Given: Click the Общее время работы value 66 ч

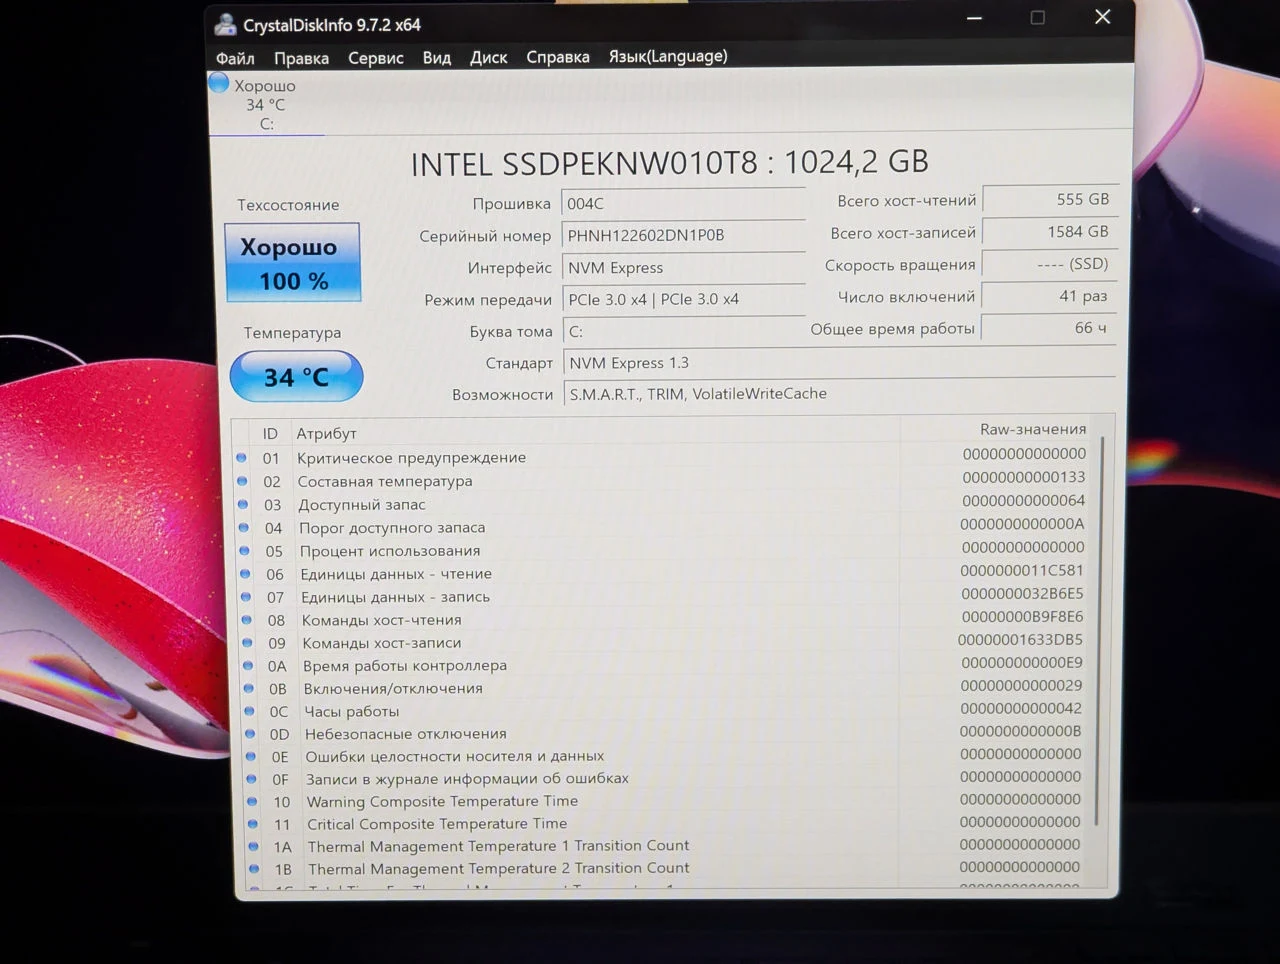Looking at the screenshot, I should coord(1049,328).
